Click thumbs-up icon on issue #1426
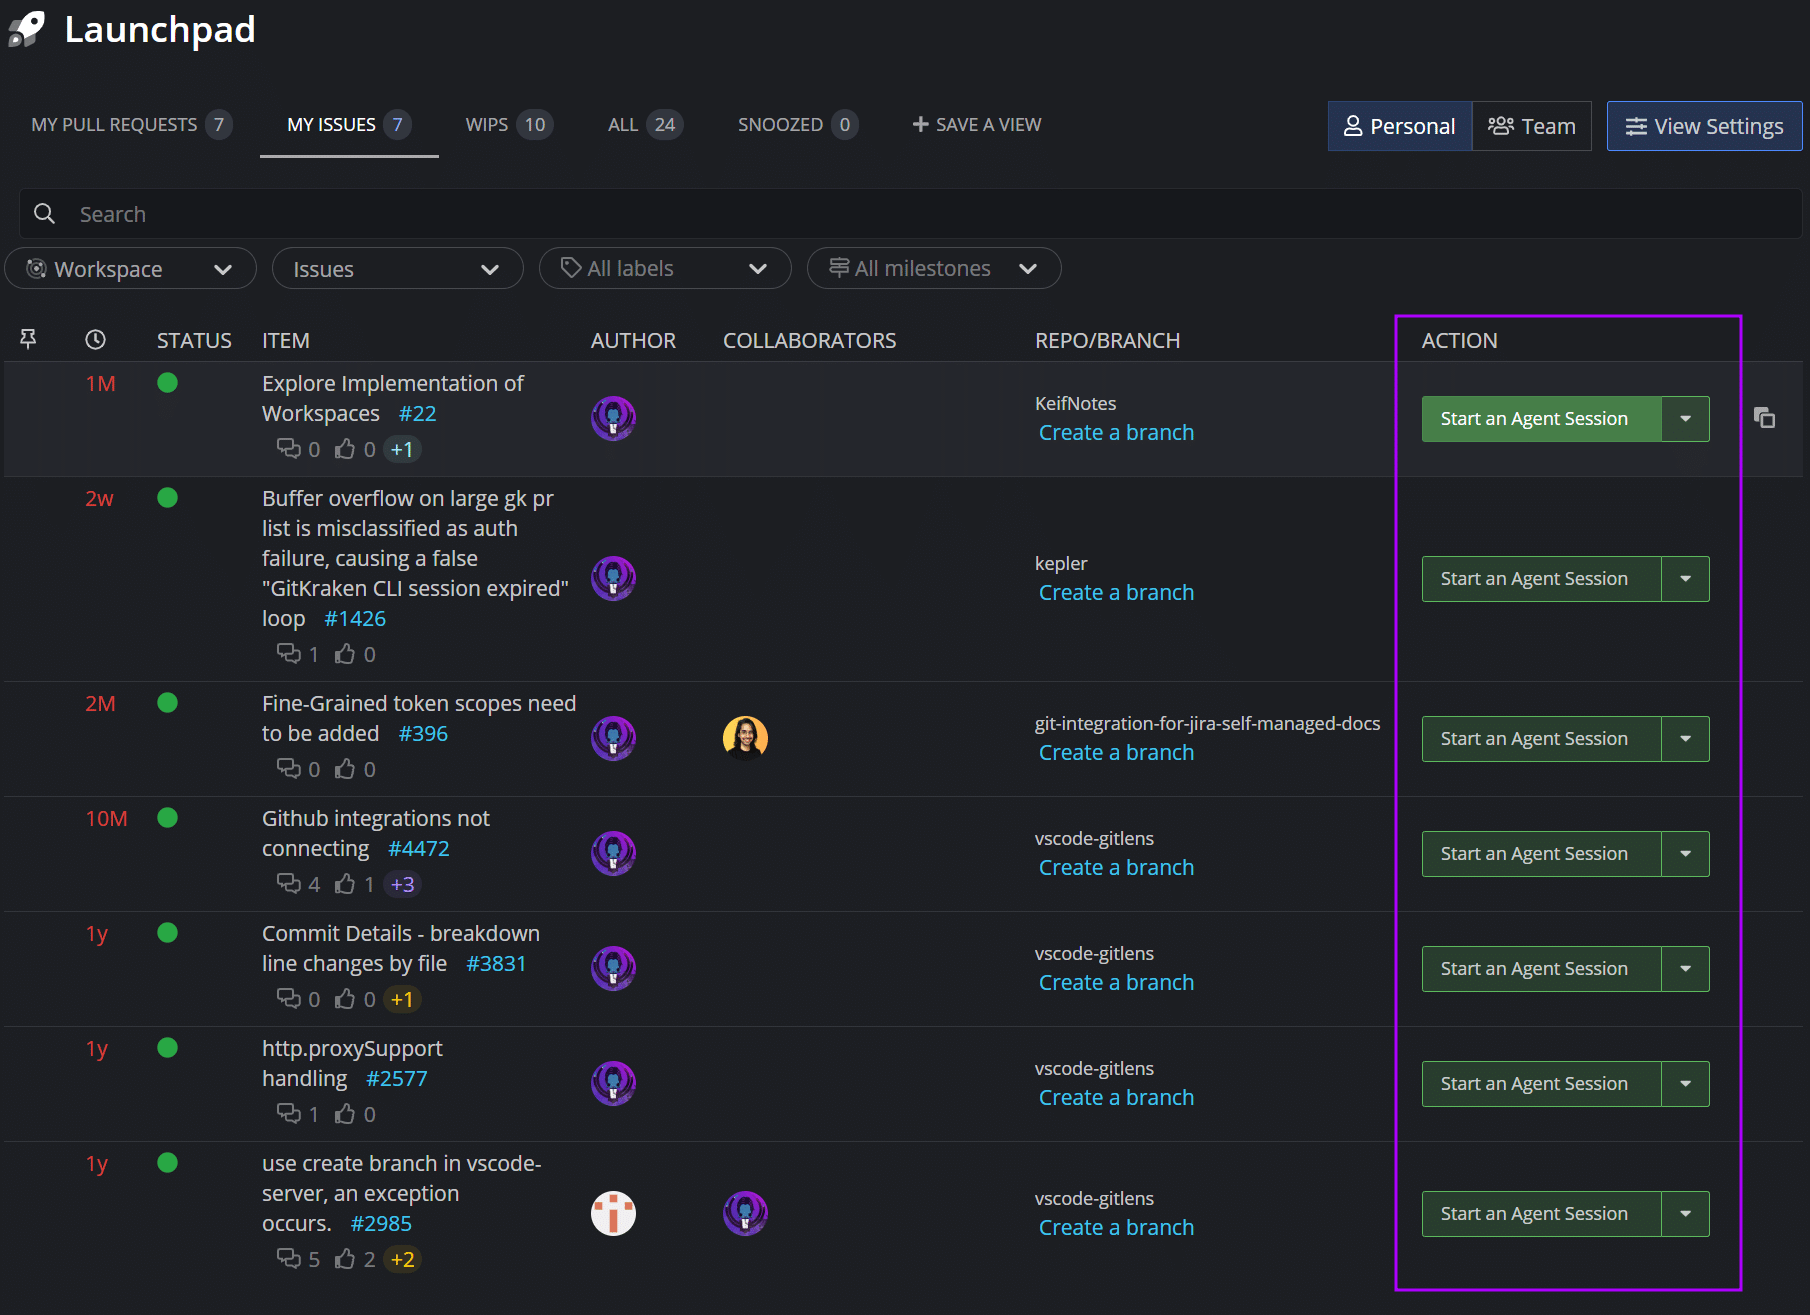1810x1315 pixels. 345,654
